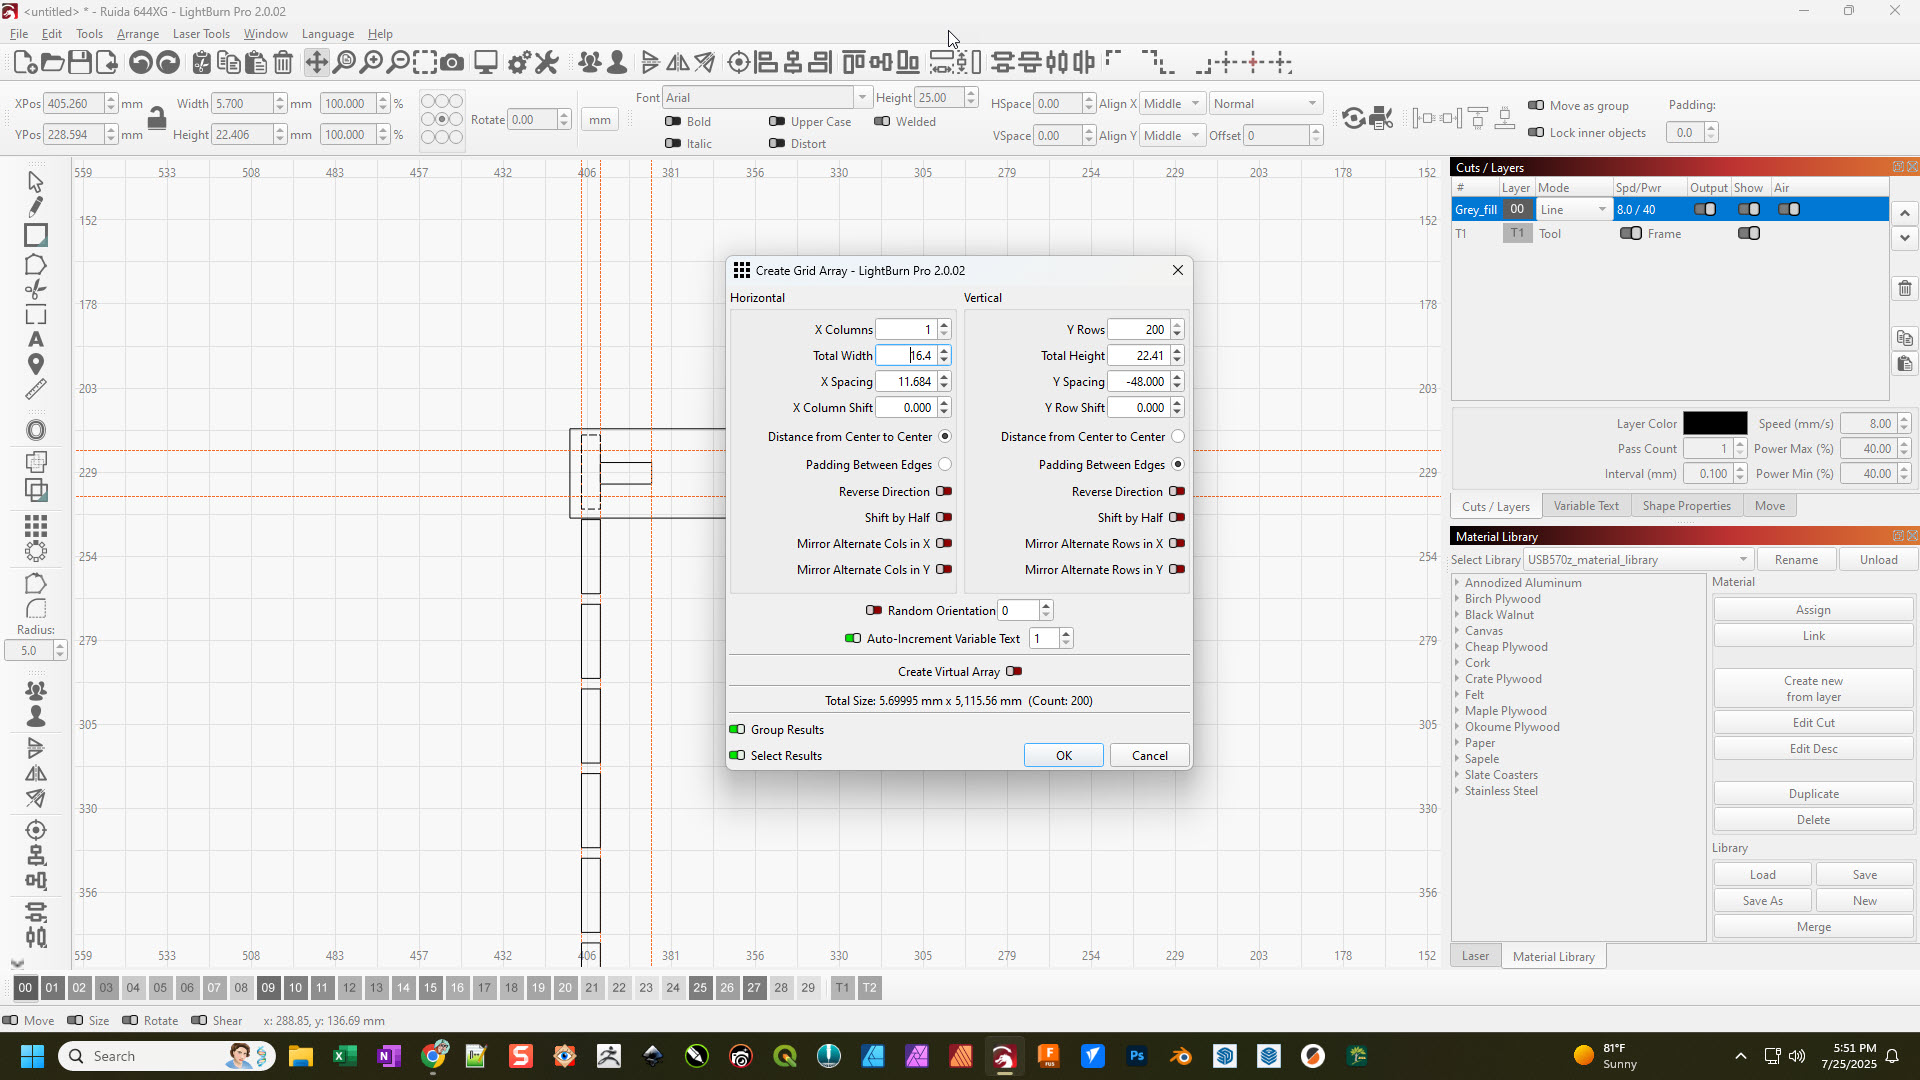Select the Rectangle tool
The height and width of the screenshot is (1080, 1920).
coord(35,236)
